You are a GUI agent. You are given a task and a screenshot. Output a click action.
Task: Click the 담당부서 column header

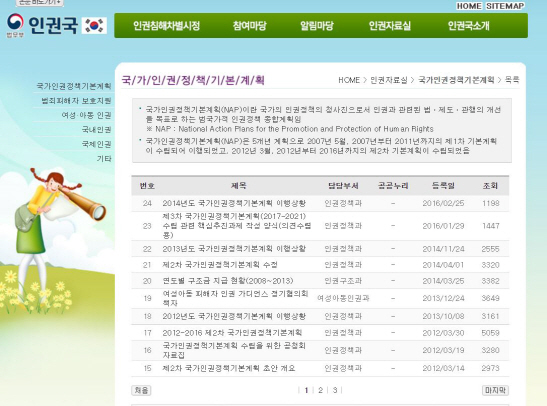coord(343,186)
